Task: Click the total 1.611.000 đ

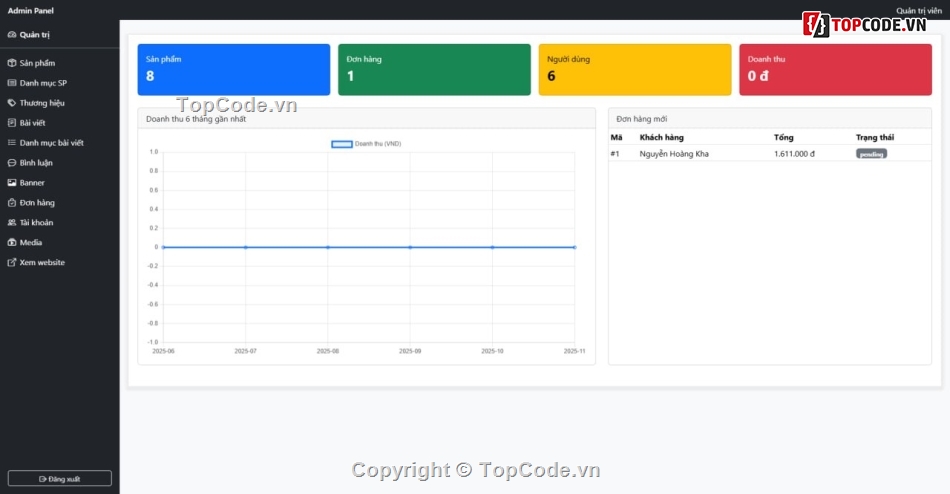Action: tap(794, 154)
